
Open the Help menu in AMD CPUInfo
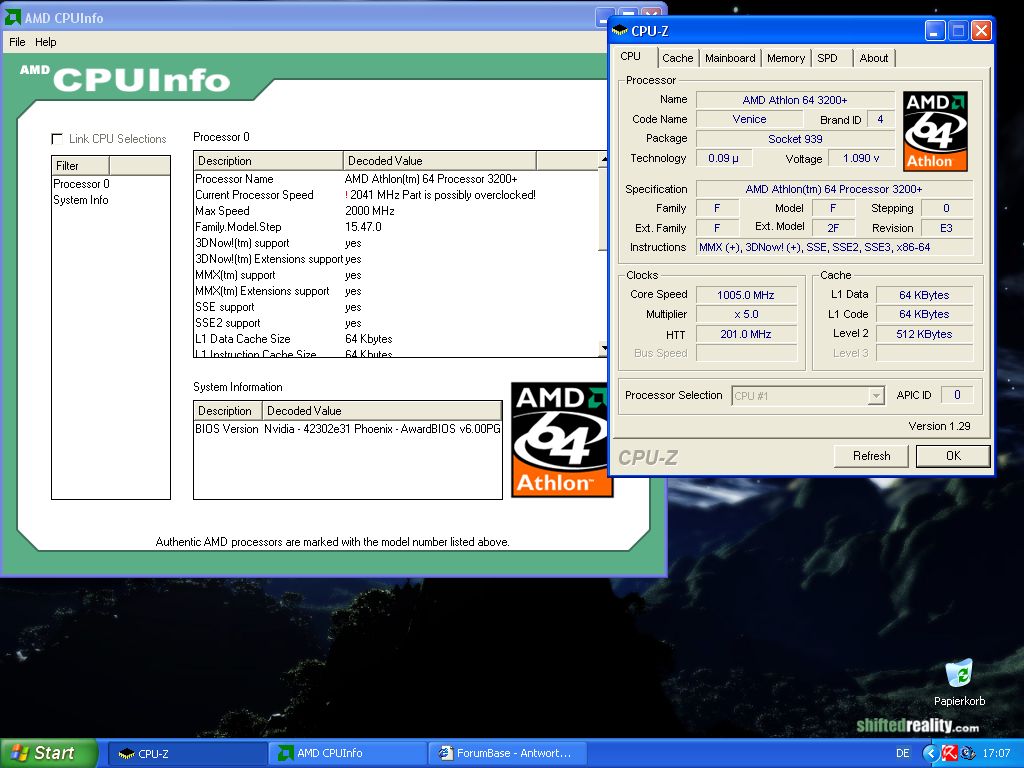tap(46, 42)
